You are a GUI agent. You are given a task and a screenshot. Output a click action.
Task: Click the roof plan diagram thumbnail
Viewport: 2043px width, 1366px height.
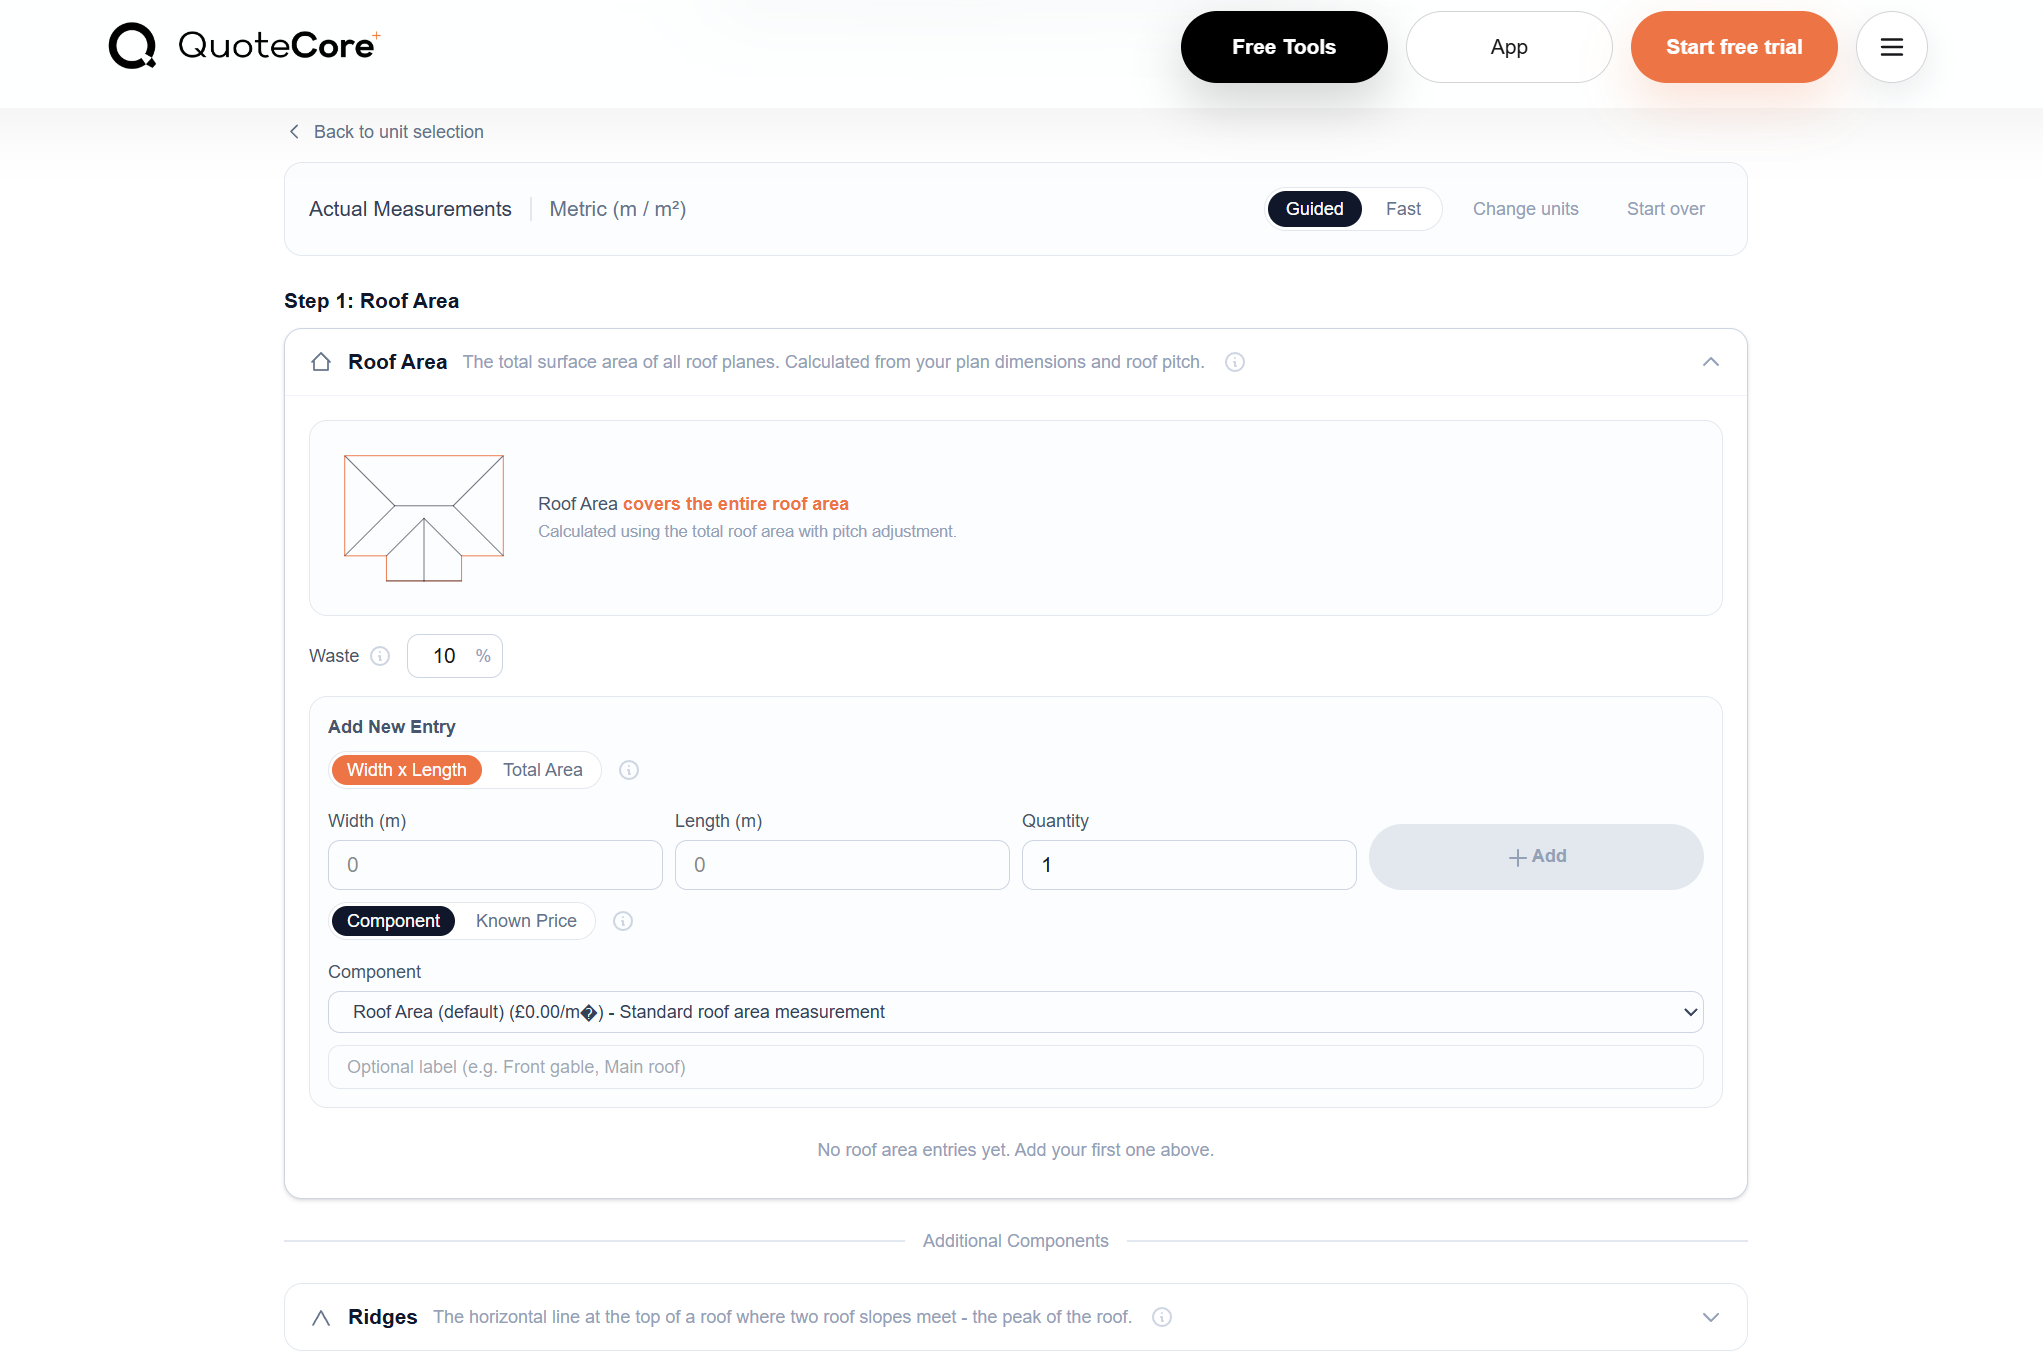[424, 518]
